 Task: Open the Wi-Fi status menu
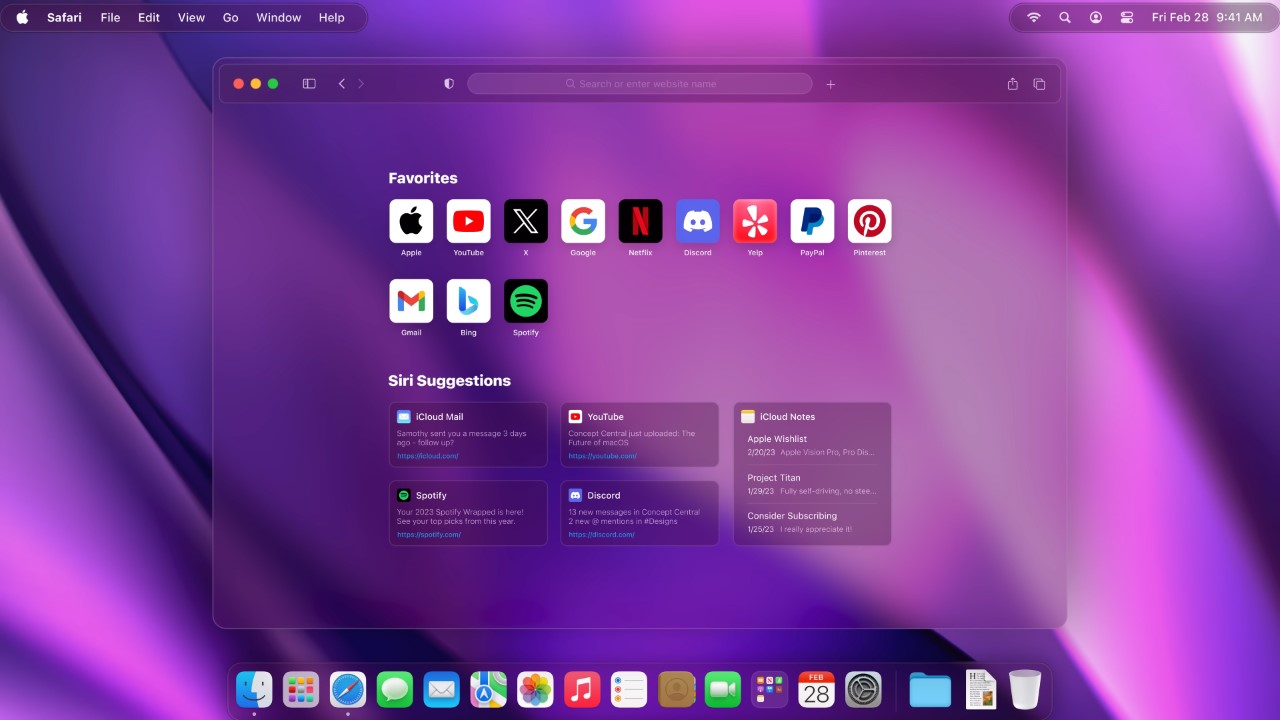pos(1034,17)
